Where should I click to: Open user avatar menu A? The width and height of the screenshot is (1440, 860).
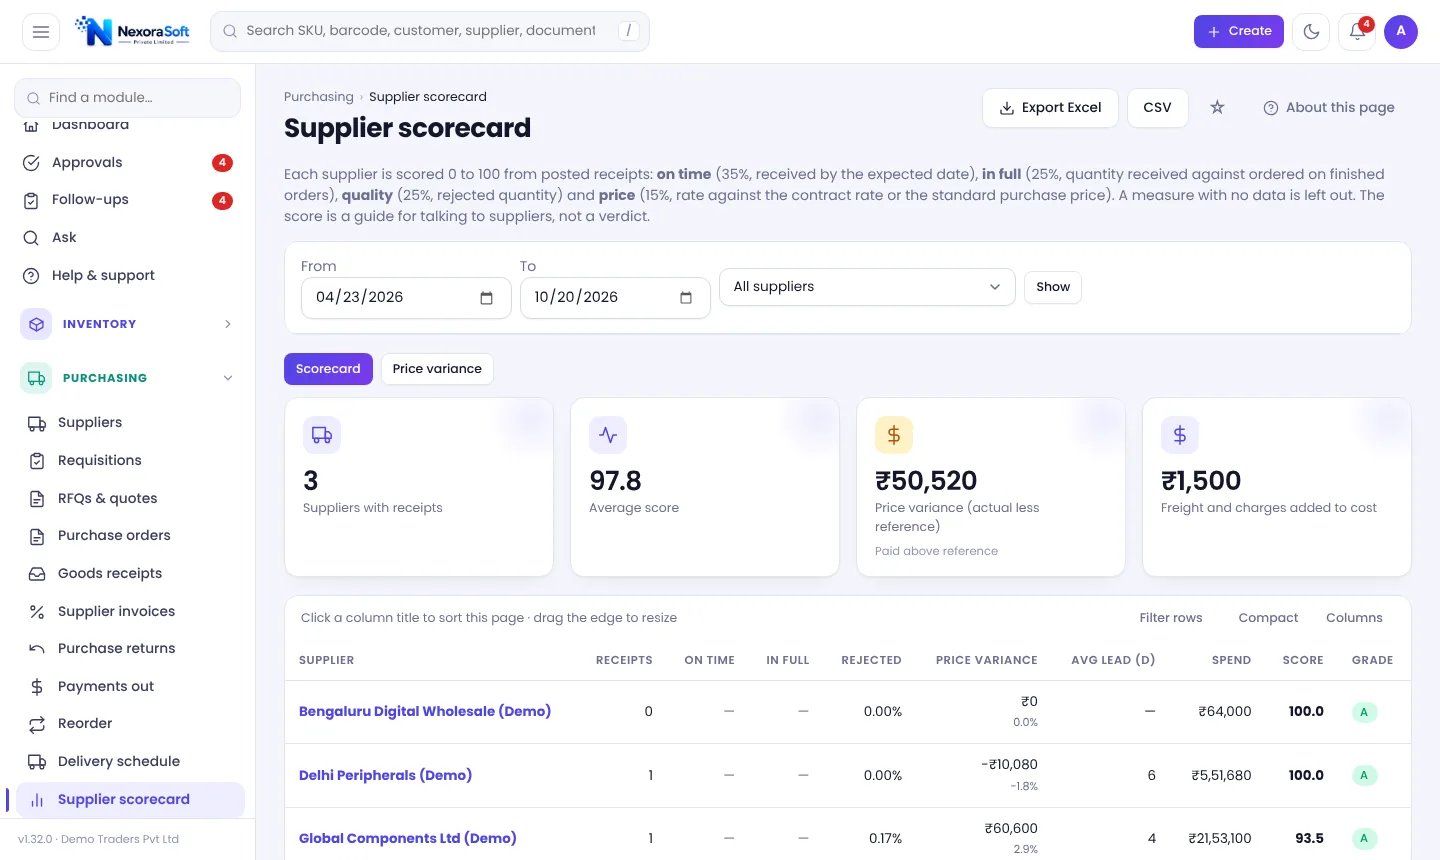(1401, 32)
